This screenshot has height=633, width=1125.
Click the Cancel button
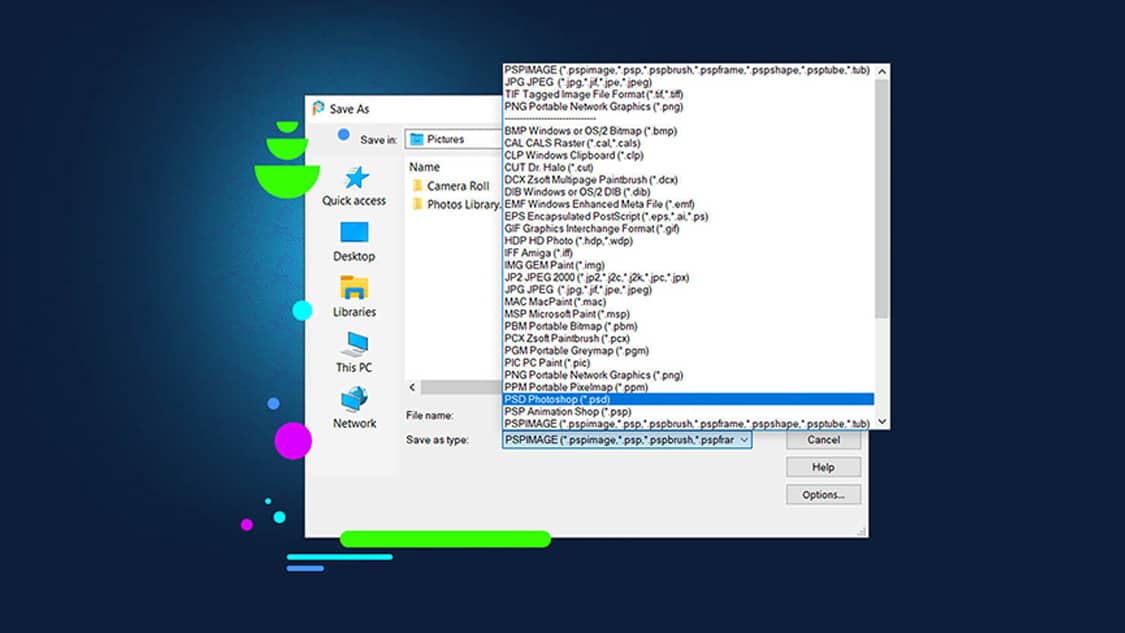tap(823, 440)
